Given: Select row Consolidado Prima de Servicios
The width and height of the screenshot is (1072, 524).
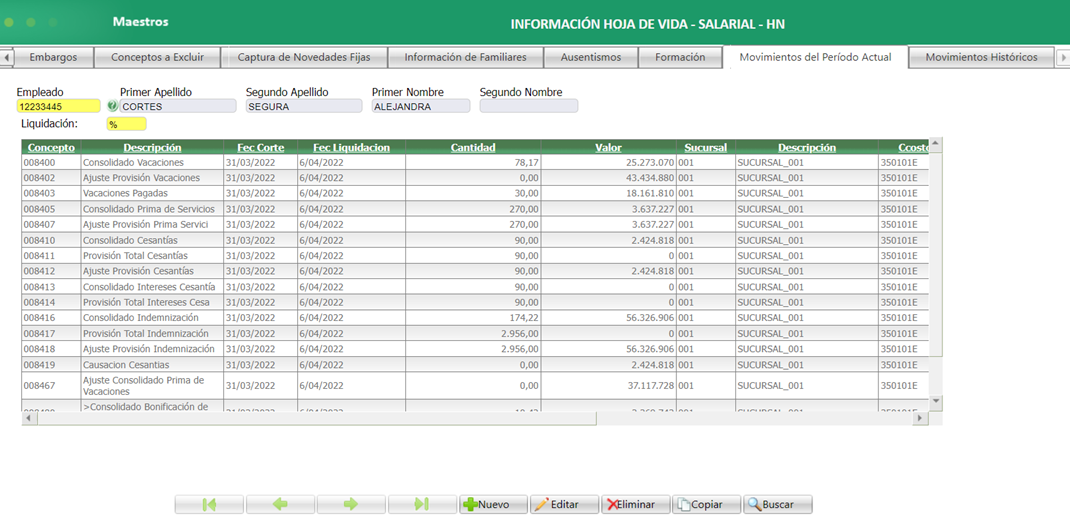Looking at the screenshot, I should coord(475,209).
